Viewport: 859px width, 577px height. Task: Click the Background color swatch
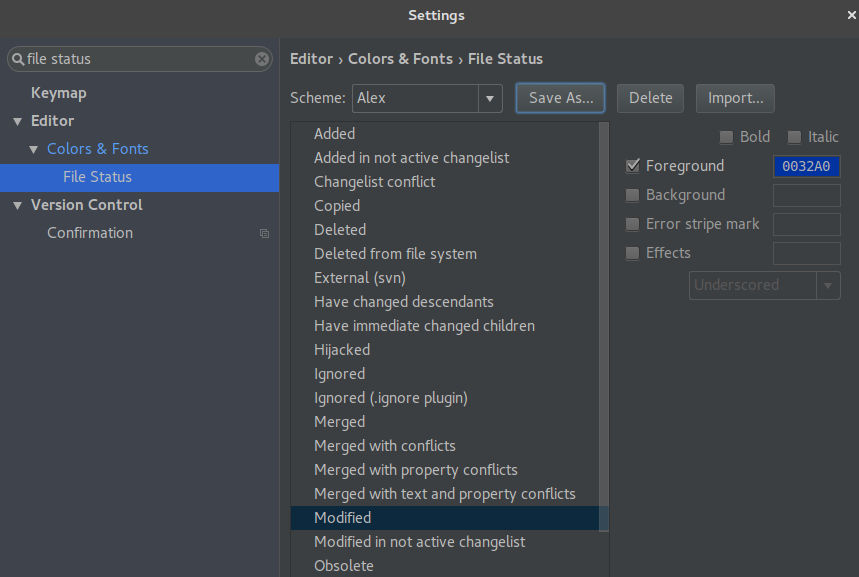tap(806, 196)
